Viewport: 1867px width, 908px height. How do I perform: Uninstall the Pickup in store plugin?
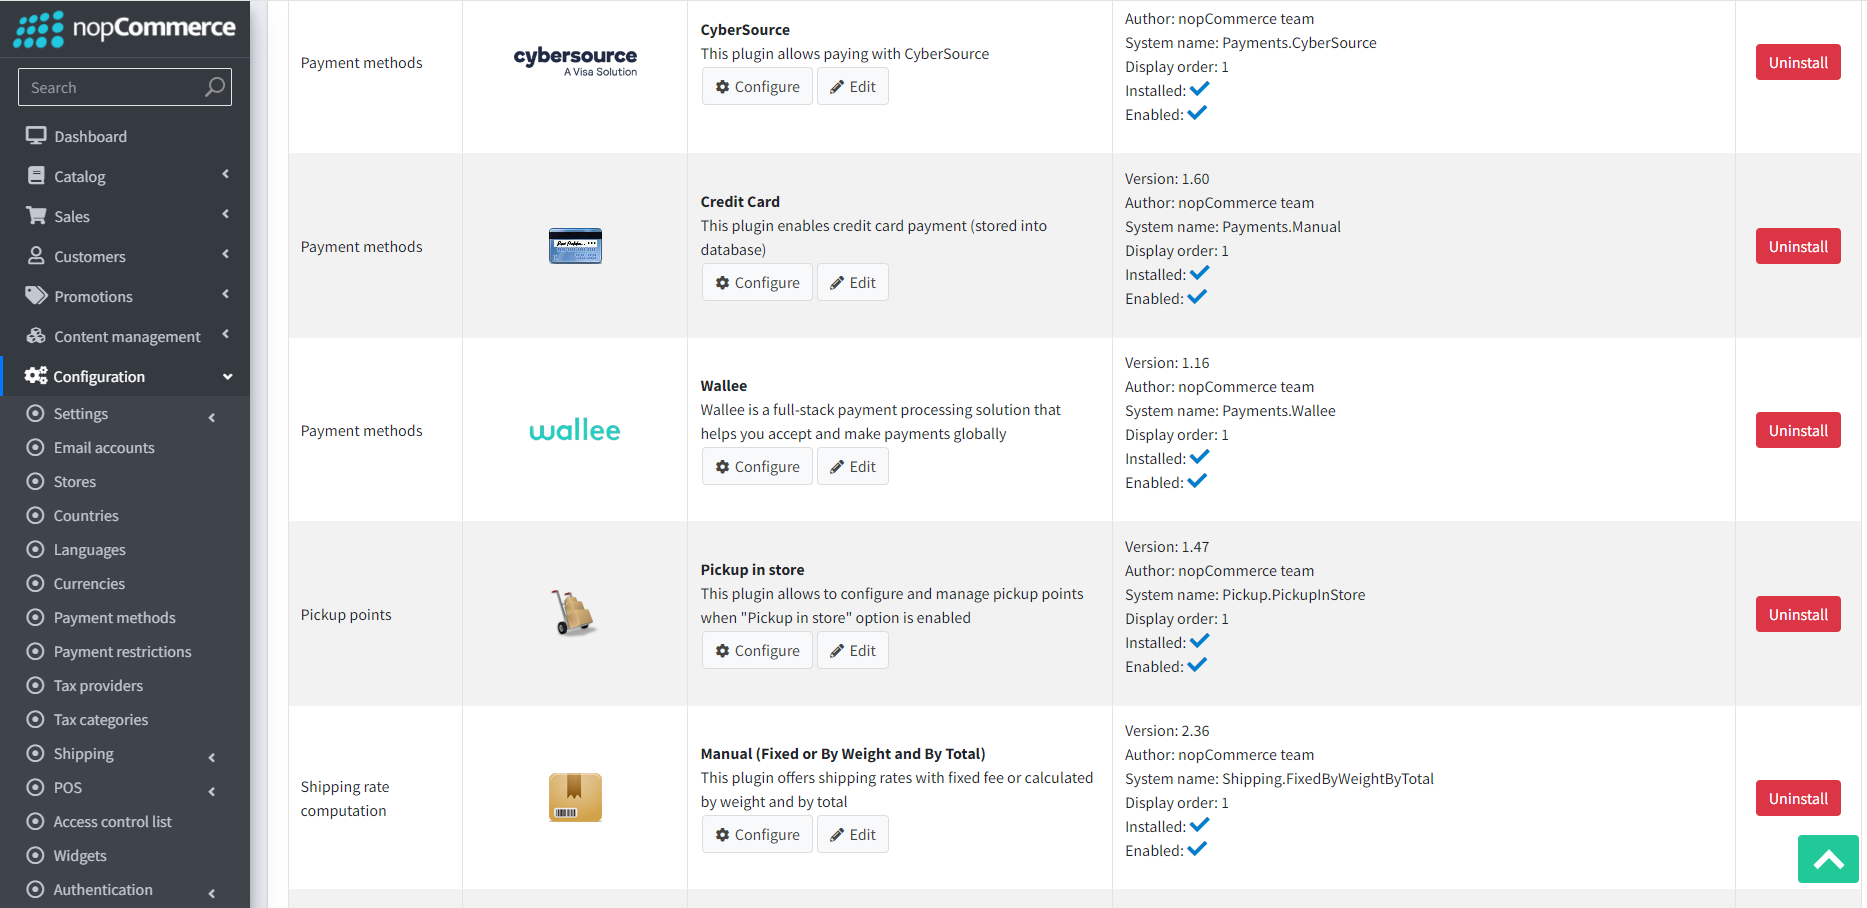click(1797, 614)
